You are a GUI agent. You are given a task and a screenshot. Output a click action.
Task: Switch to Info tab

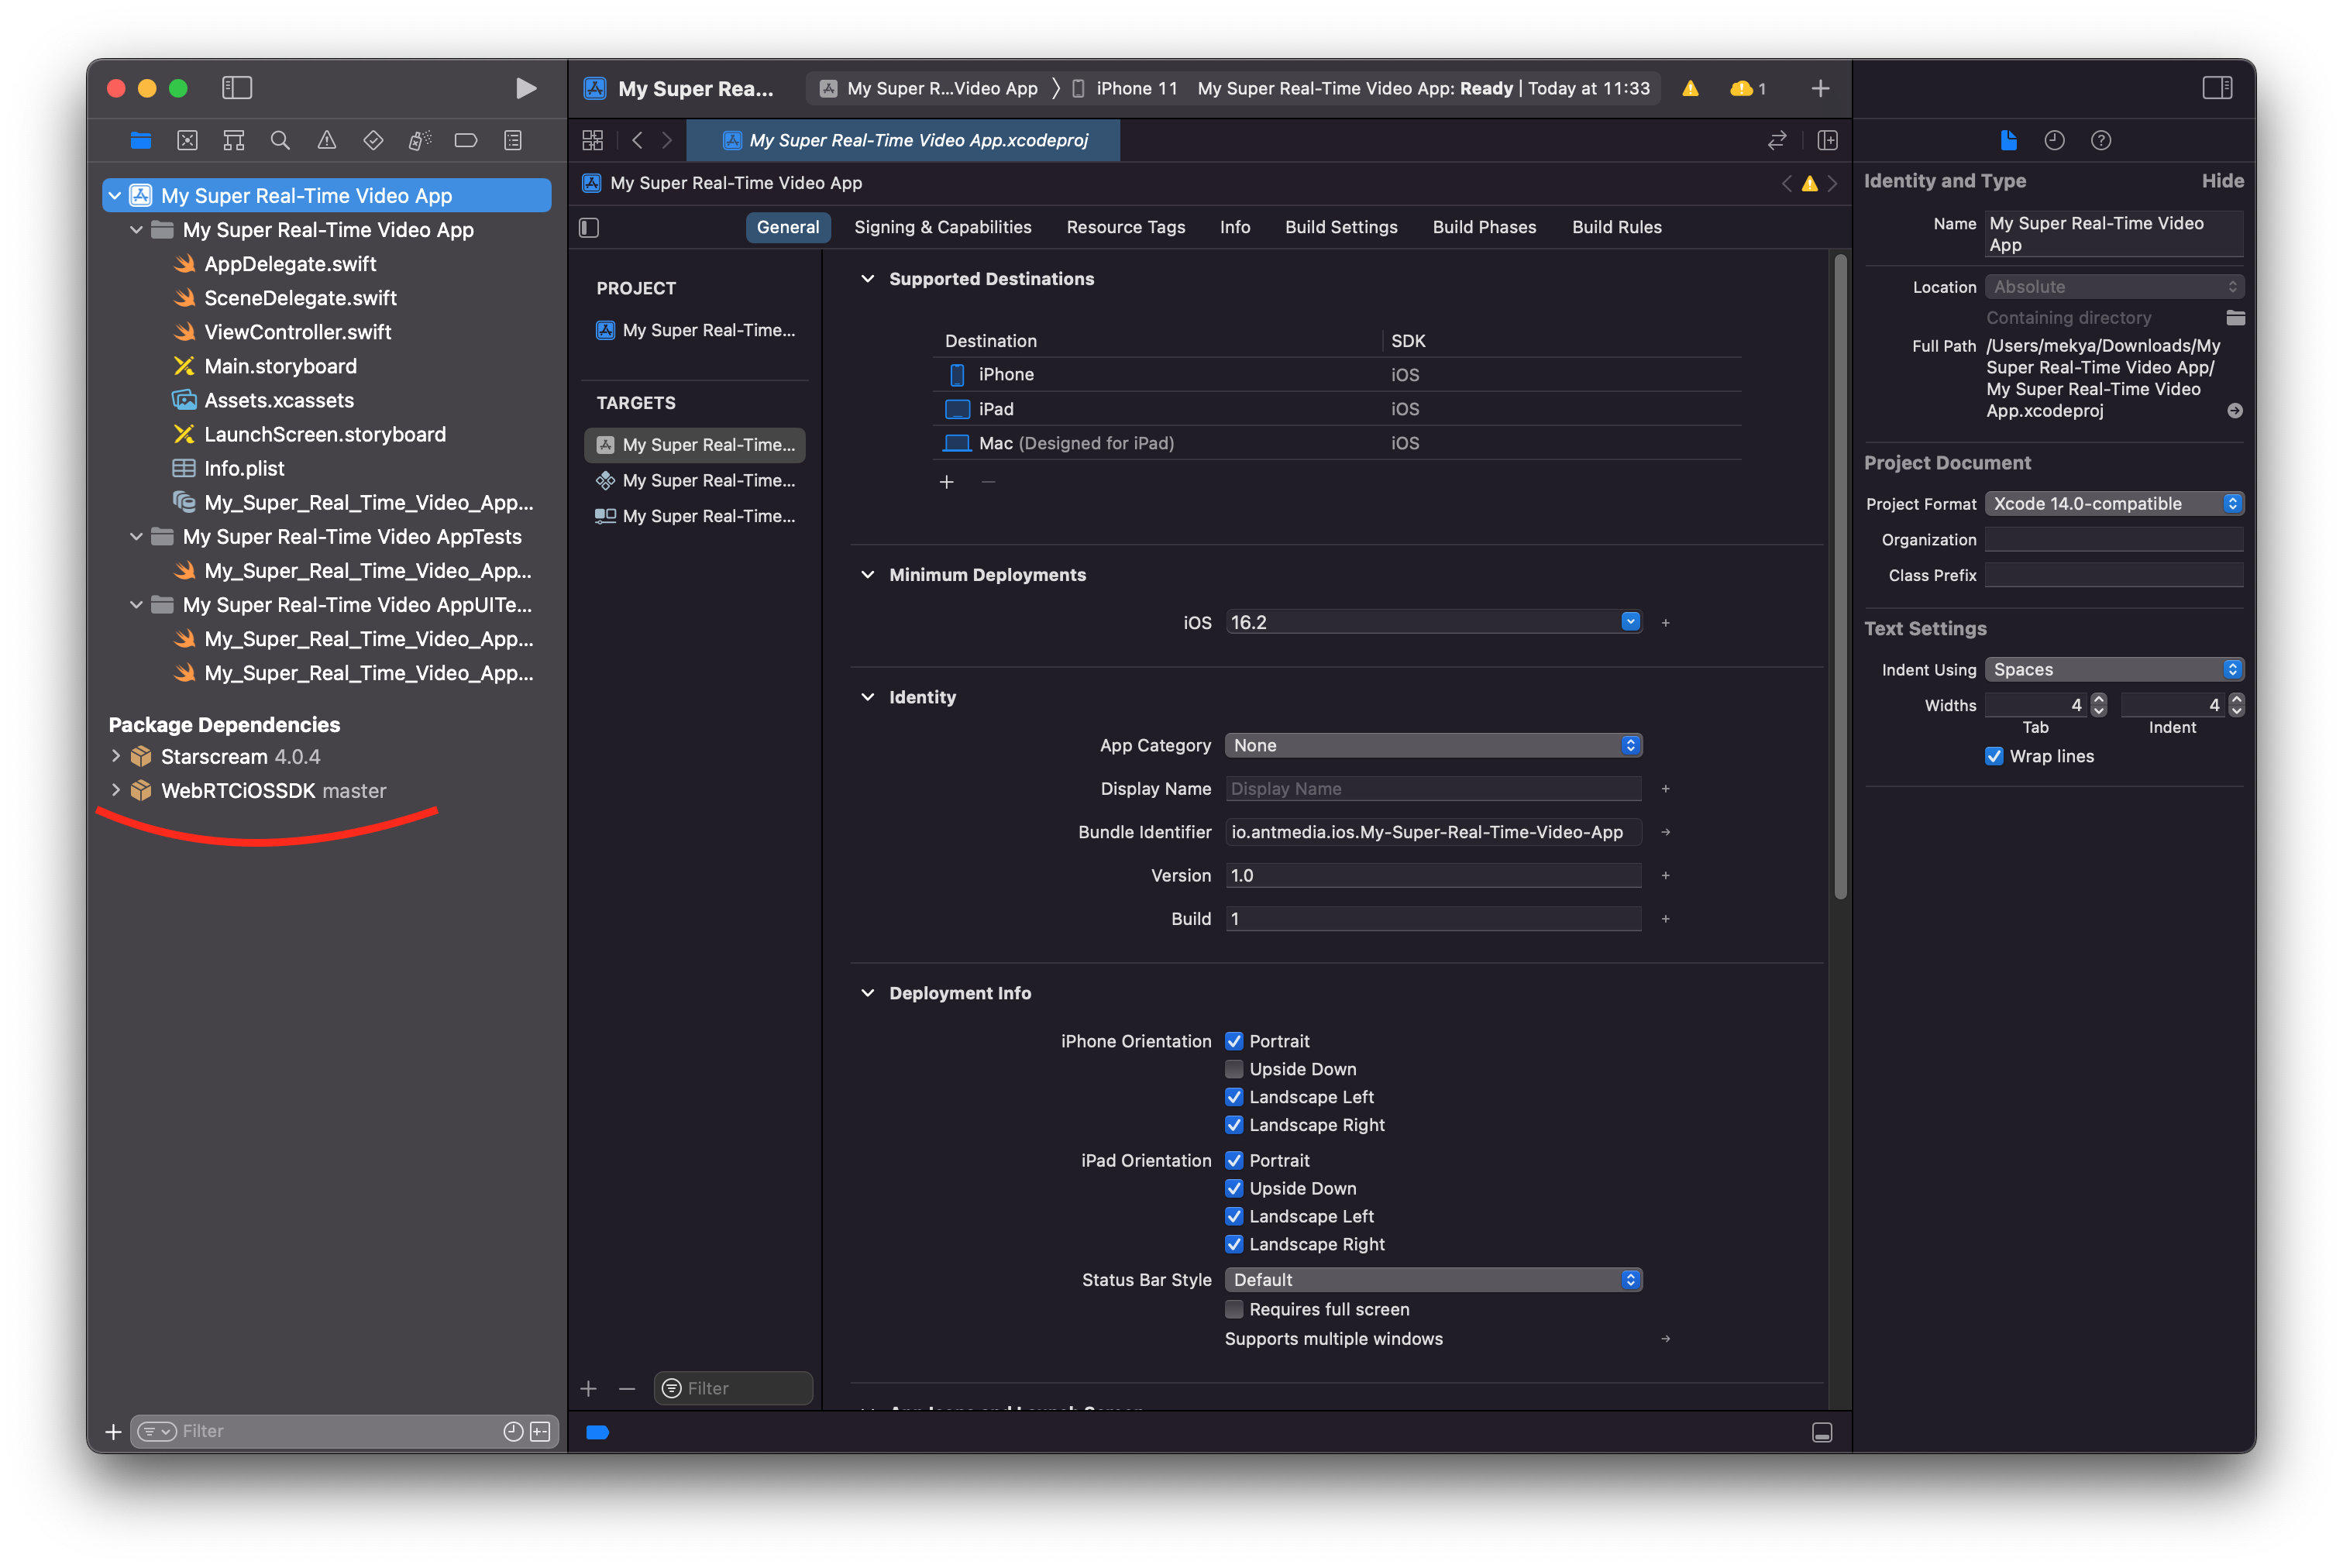click(1234, 227)
